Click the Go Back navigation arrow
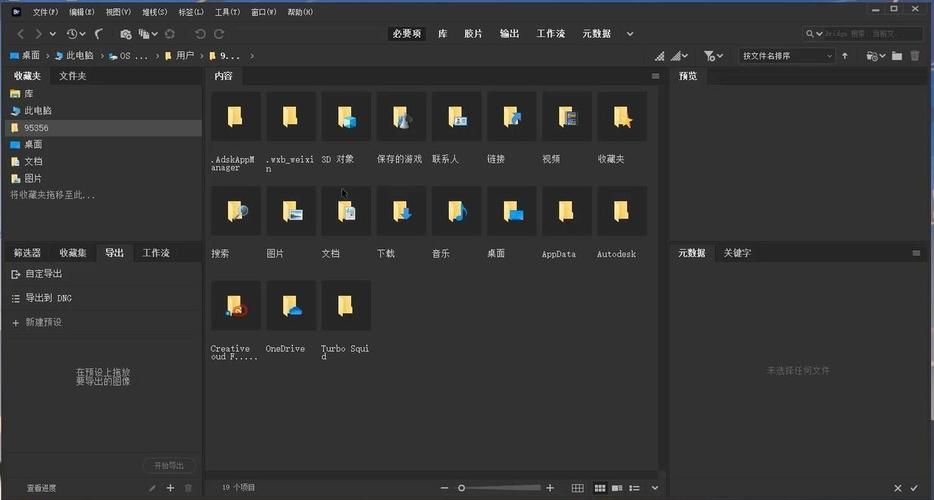This screenshot has height=500, width=934. click(x=21, y=34)
